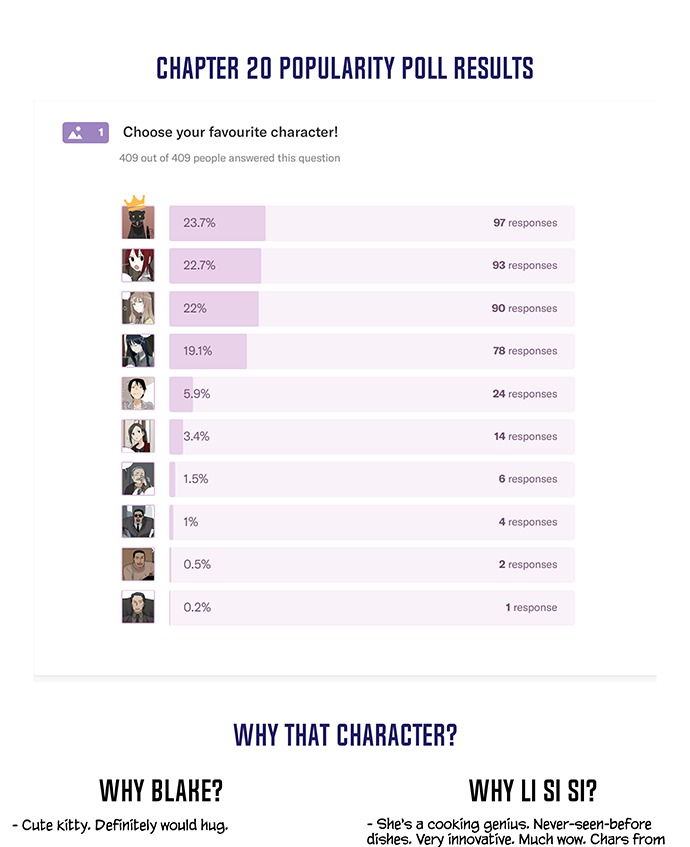Open the 78 responses count
Screen dimensions: 690x847
click(525, 351)
